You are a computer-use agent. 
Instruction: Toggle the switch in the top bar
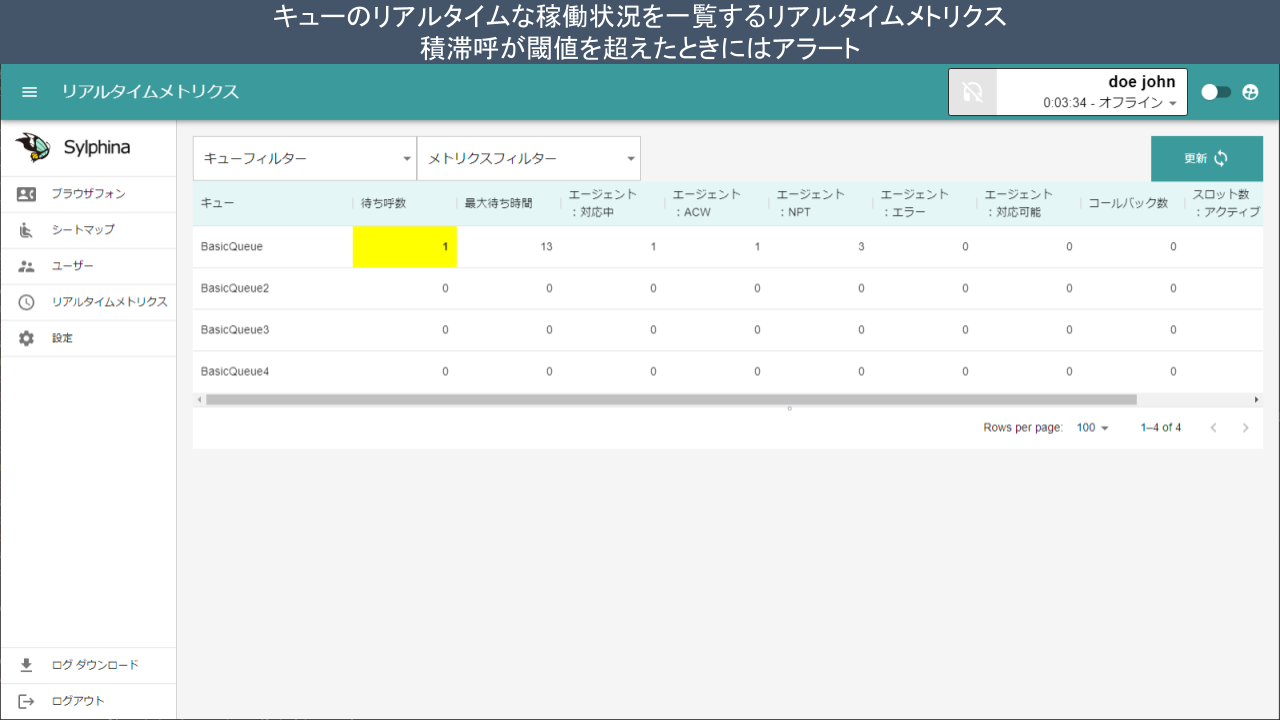pos(1216,92)
